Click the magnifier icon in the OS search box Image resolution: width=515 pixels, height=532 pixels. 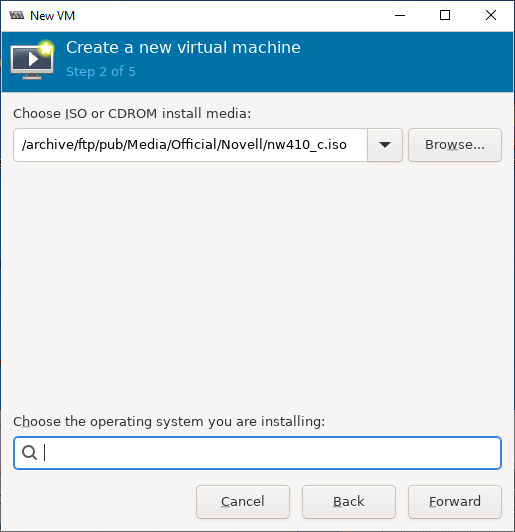pos(29,453)
